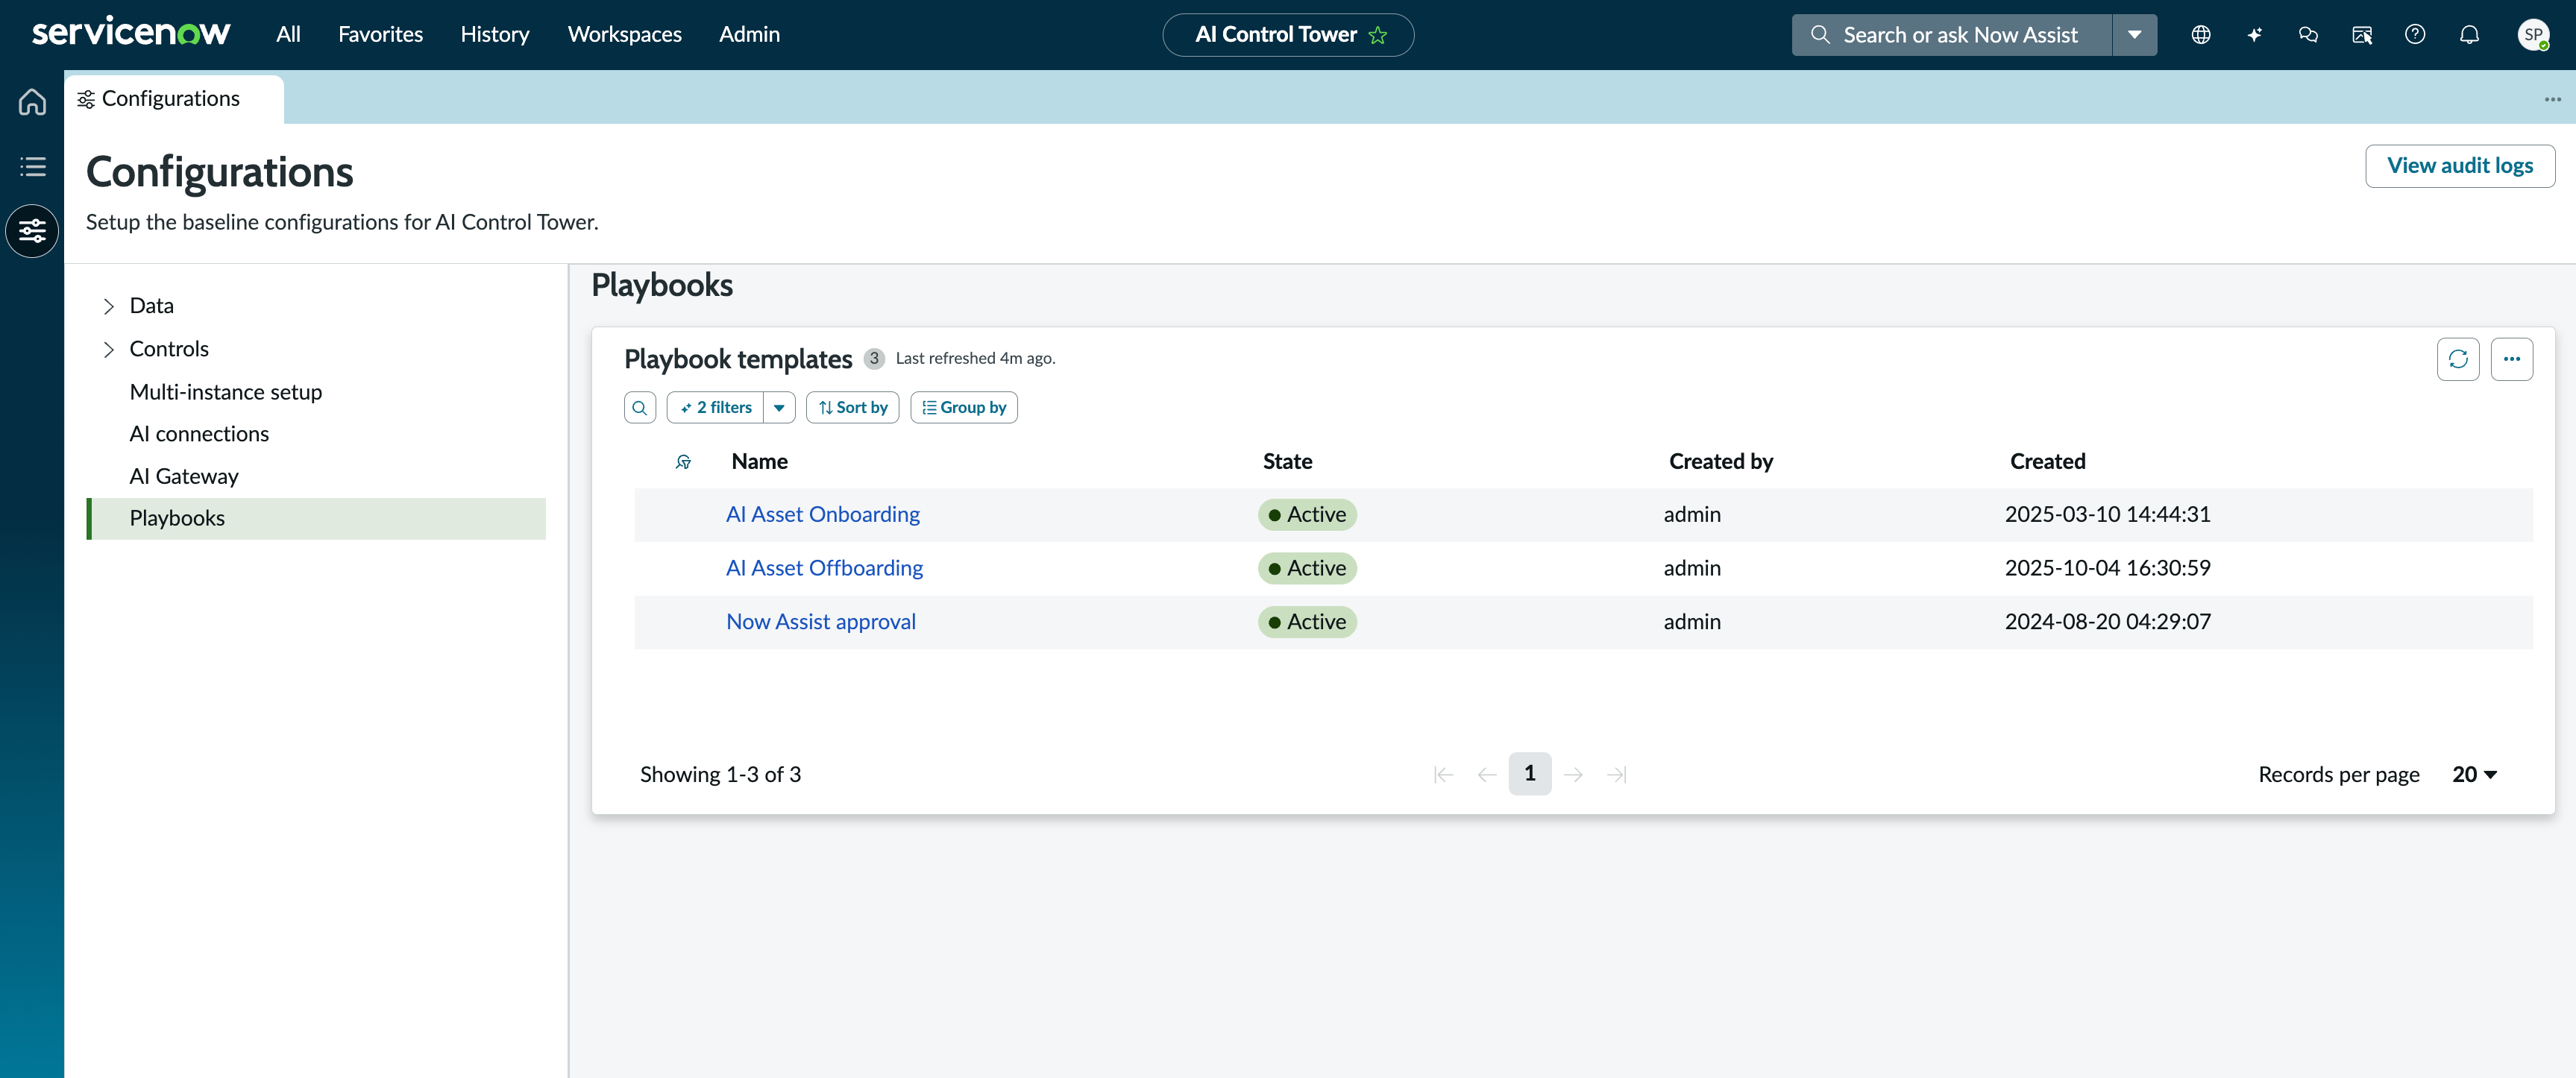Open the Admin menu
The image size is (2576, 1078).
click(x=749, y=35)
